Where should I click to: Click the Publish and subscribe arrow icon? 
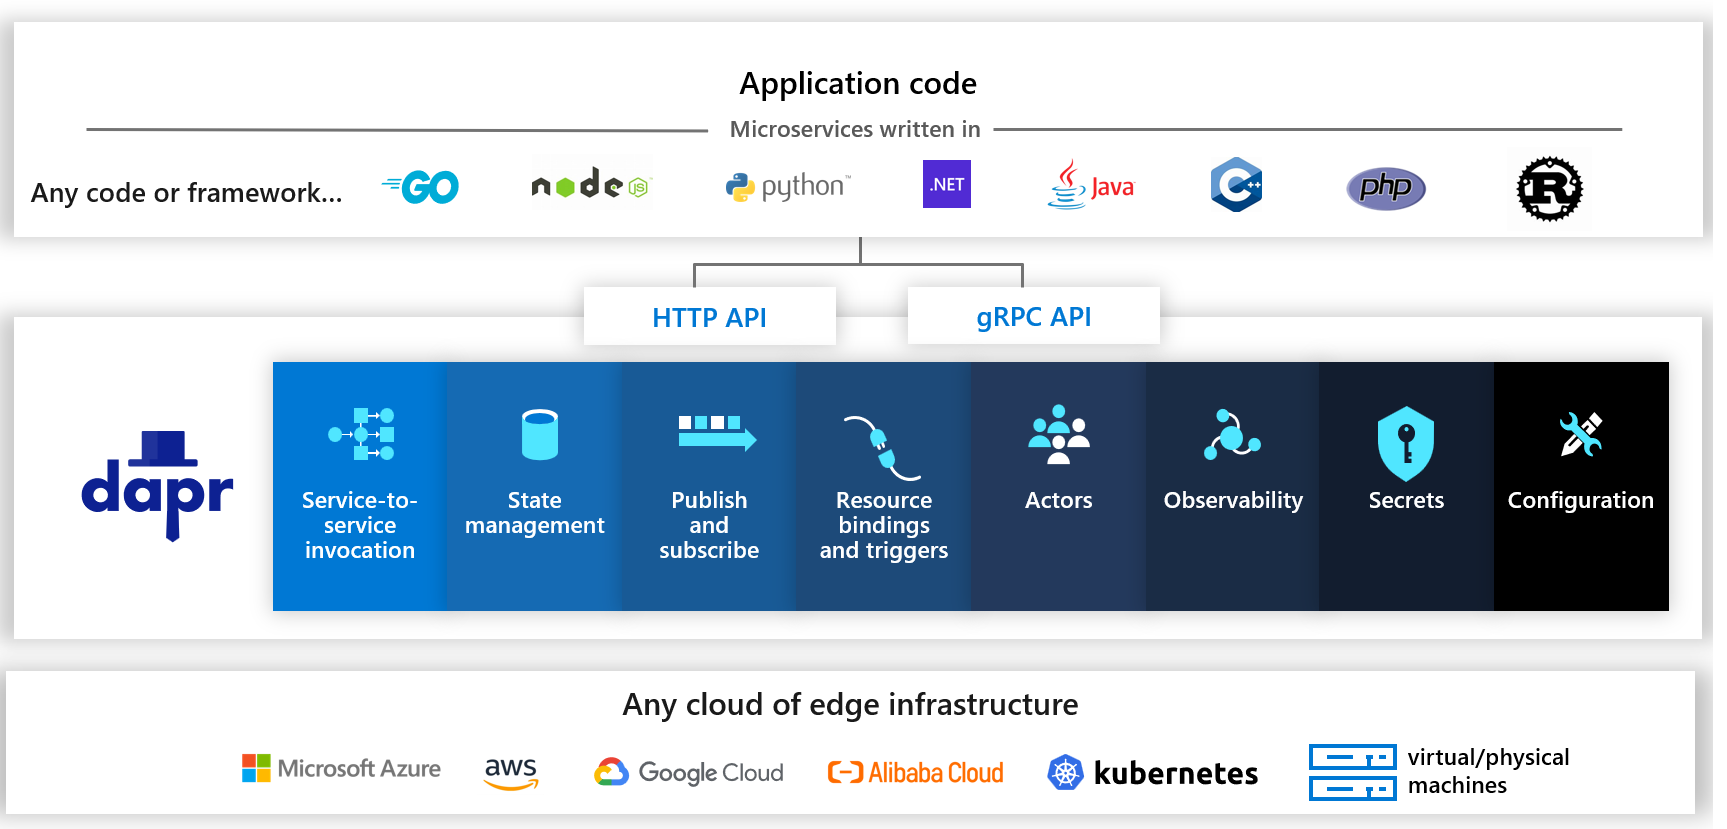[717, 432]
